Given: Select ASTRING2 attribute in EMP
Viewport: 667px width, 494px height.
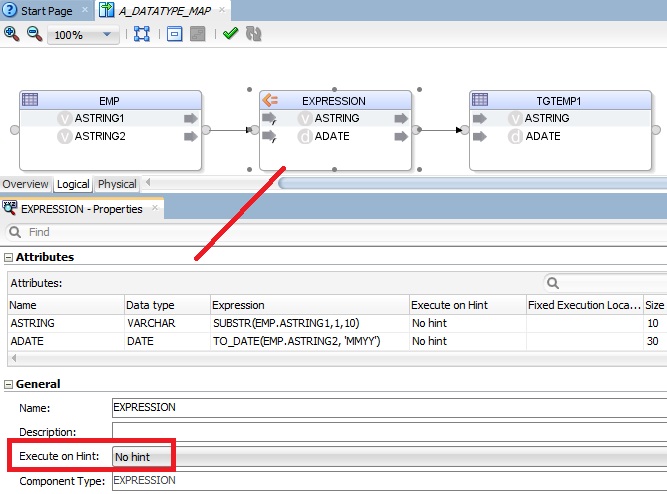Looking at the screenshot, I should pyautogui.click(x=100, y=136).
